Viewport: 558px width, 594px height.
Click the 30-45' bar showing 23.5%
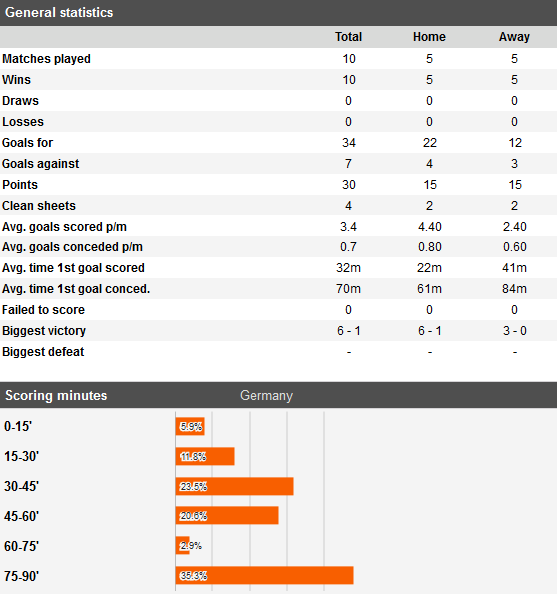coord(234,486)
